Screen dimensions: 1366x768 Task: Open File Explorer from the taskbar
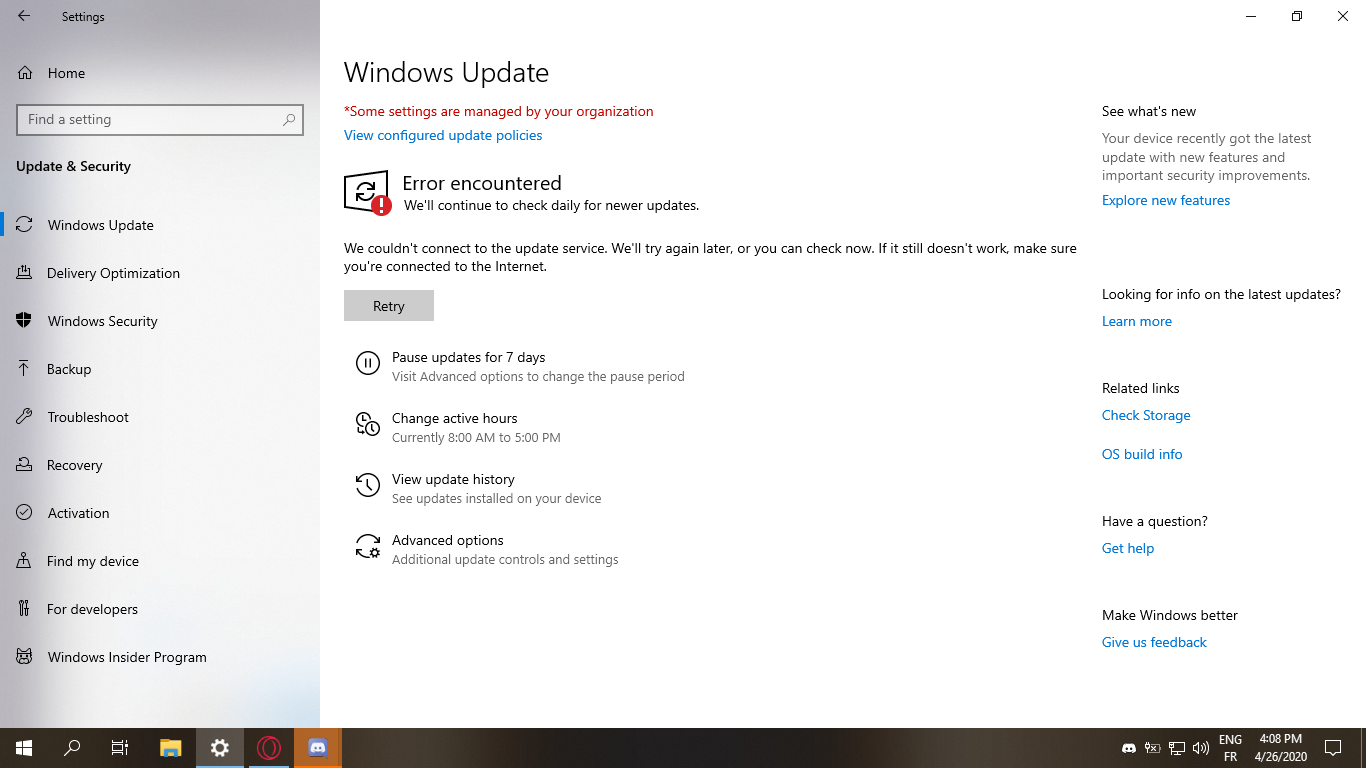(171, 748)
